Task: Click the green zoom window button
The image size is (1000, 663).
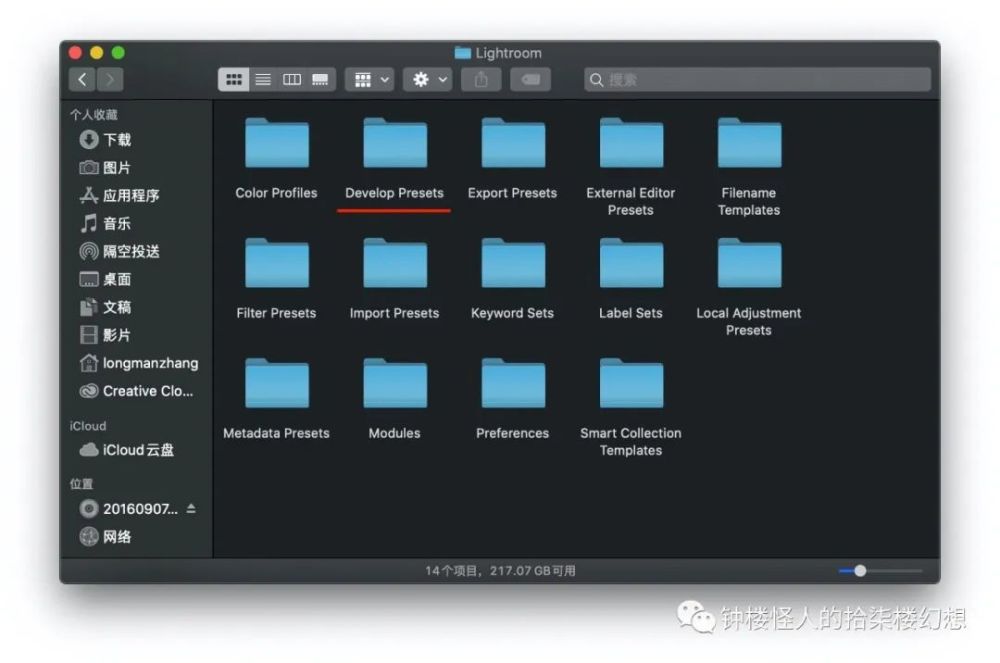Action: (x=118, y=53)
